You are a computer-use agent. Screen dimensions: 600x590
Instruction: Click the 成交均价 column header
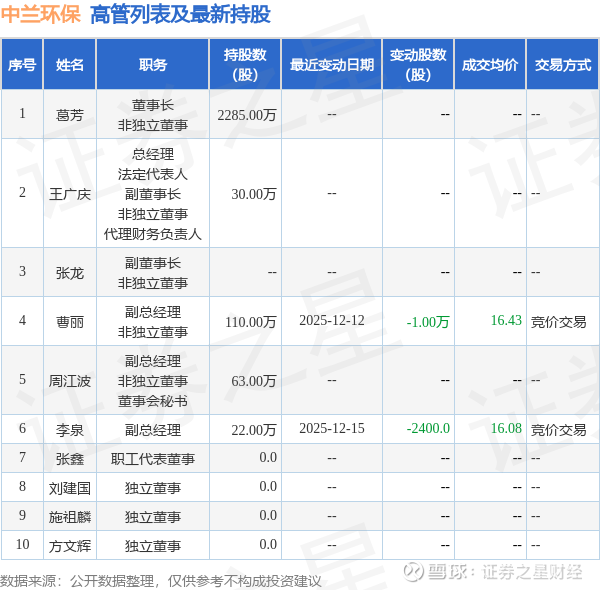coord(490,65)
